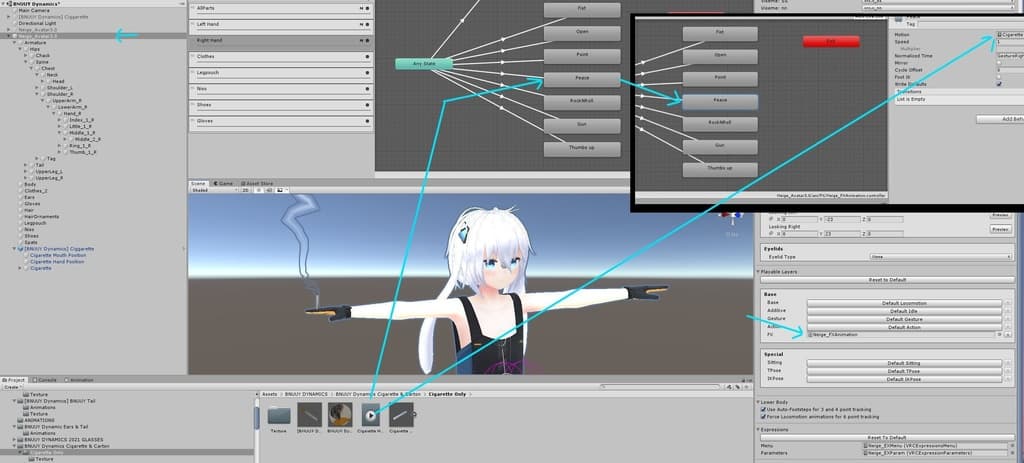Collapse the Neige_Avatar3.0 selected hierarchy row
The width and height of the screenshot is (1024, 463).
coord(8,36)
